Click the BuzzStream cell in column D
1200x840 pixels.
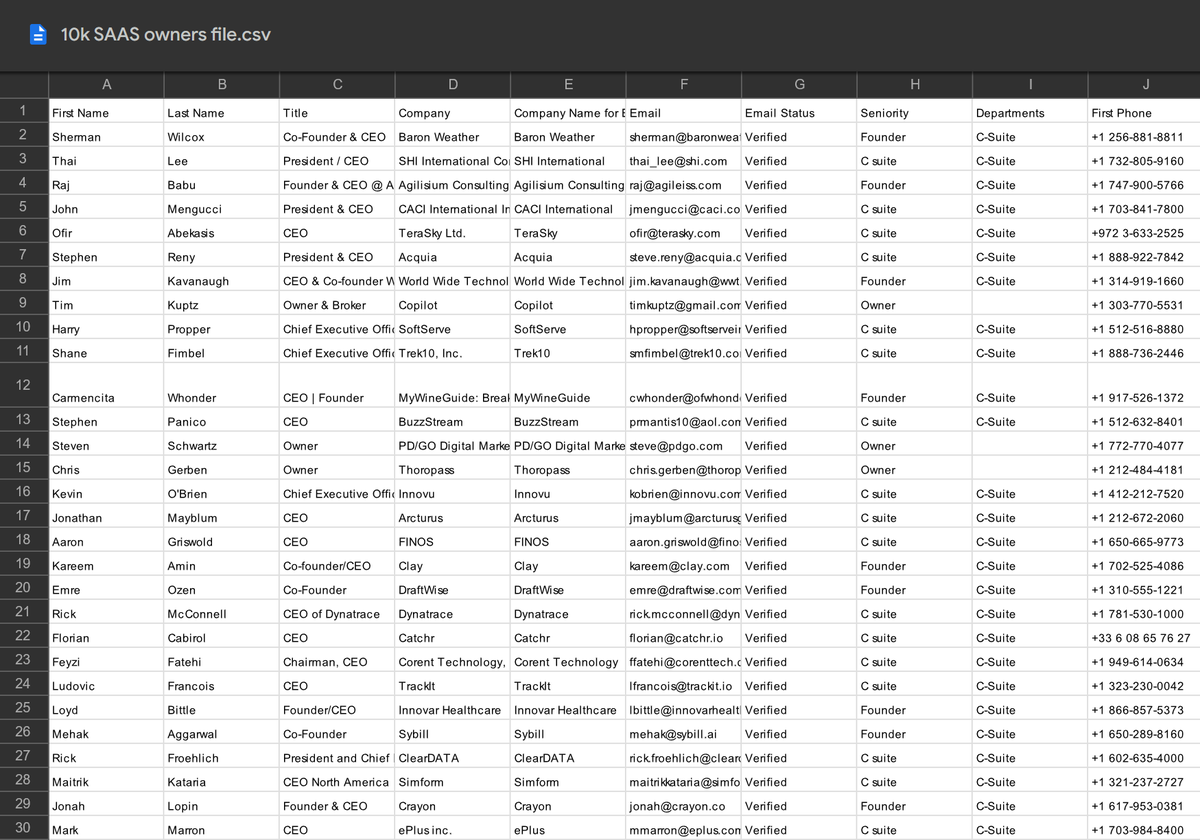(453, 421)
